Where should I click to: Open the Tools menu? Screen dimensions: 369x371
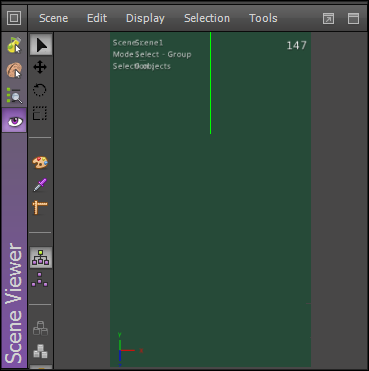pyautogui.click(x=263, y=18)
